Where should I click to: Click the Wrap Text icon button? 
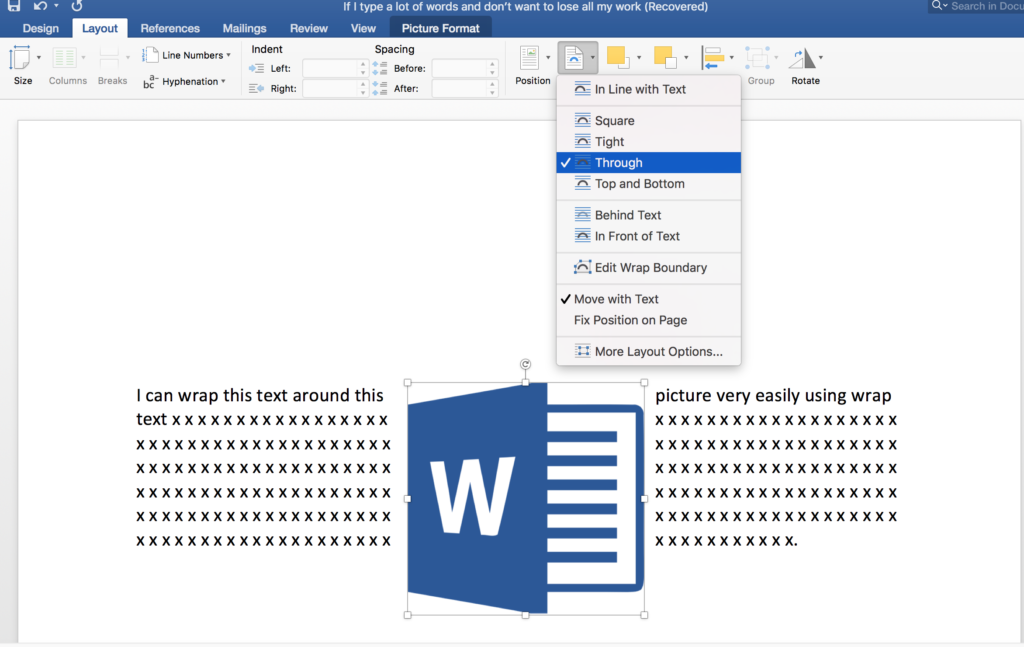573,57
